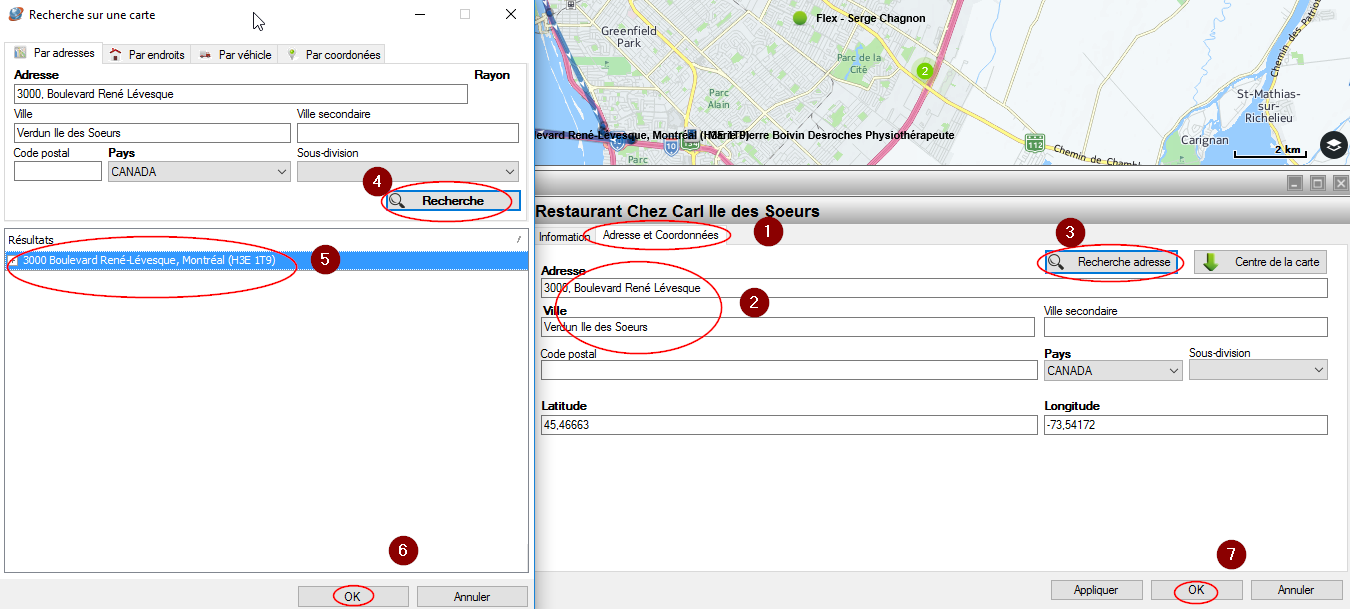Click into the Latitude field

point(788,425)
